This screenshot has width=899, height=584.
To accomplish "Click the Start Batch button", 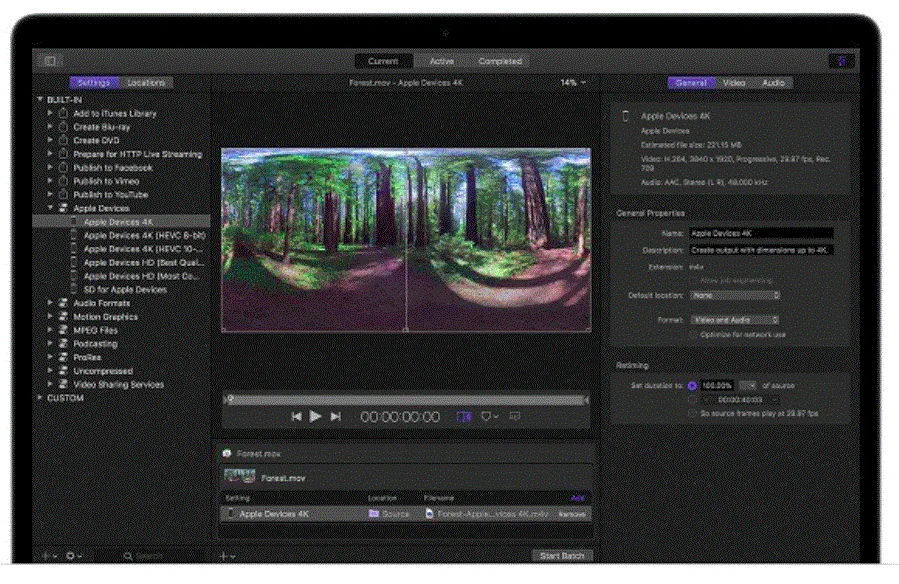I will 562,556.
